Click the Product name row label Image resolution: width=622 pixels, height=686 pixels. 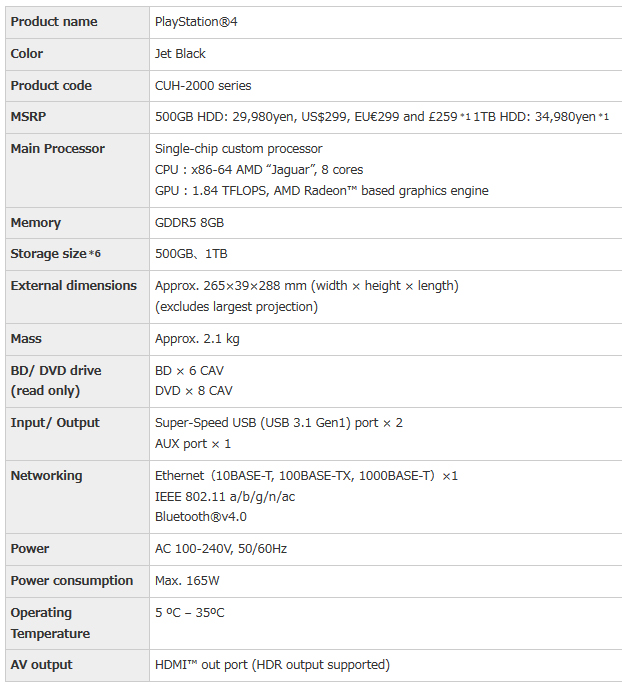(54, 22)
